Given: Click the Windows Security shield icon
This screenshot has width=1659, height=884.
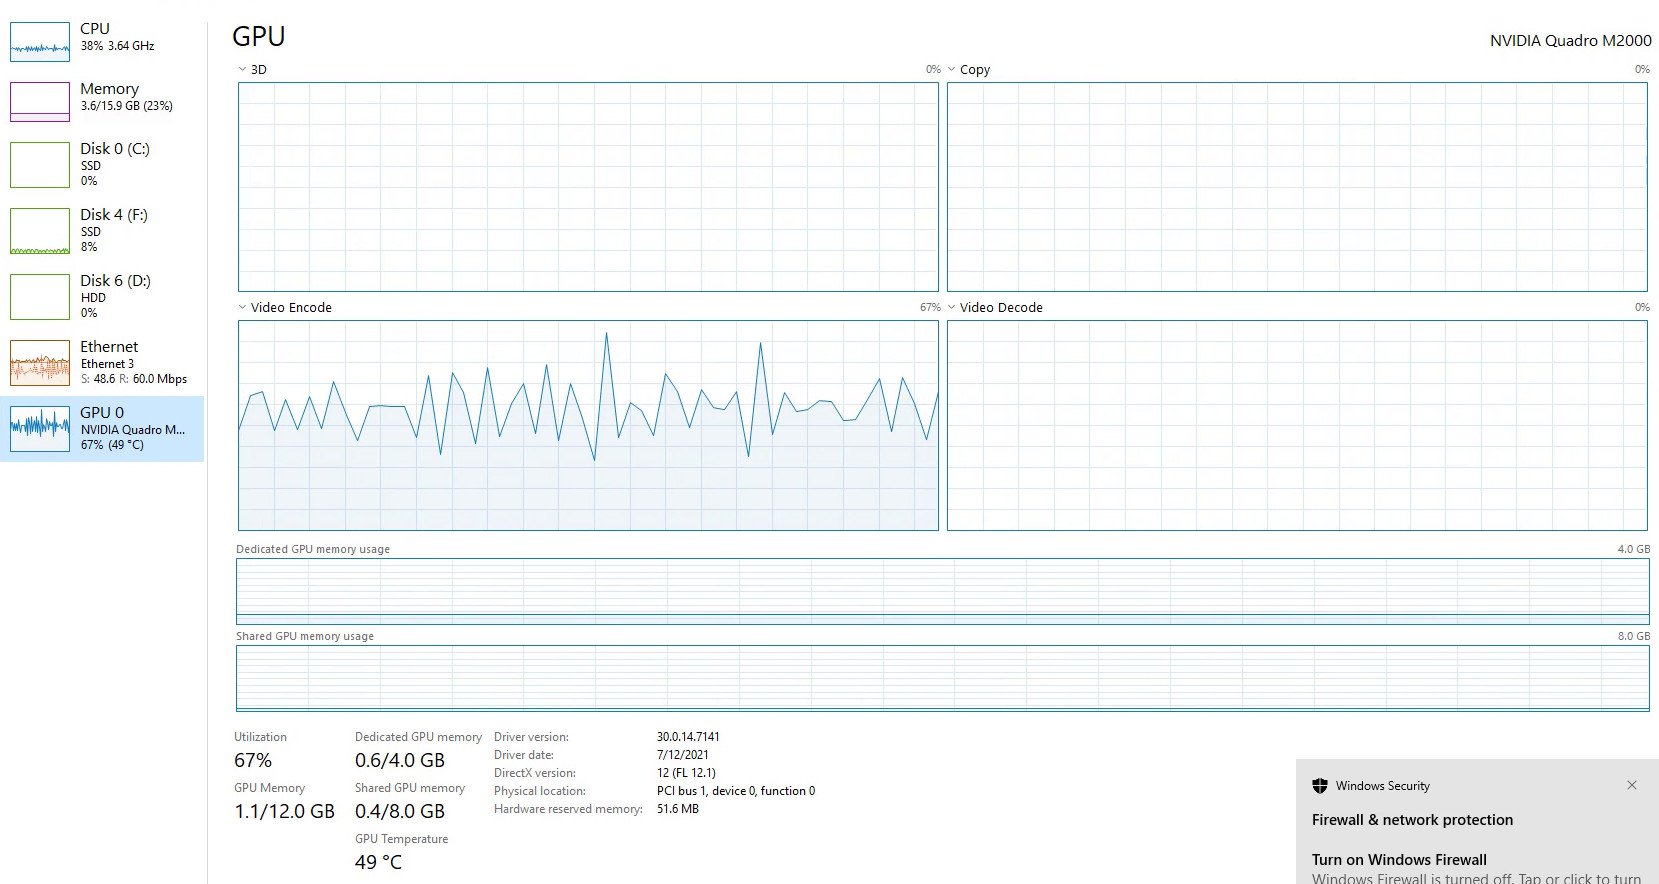Looking at the screenshot, I should pyautogui.click(x=1320, y=786).
